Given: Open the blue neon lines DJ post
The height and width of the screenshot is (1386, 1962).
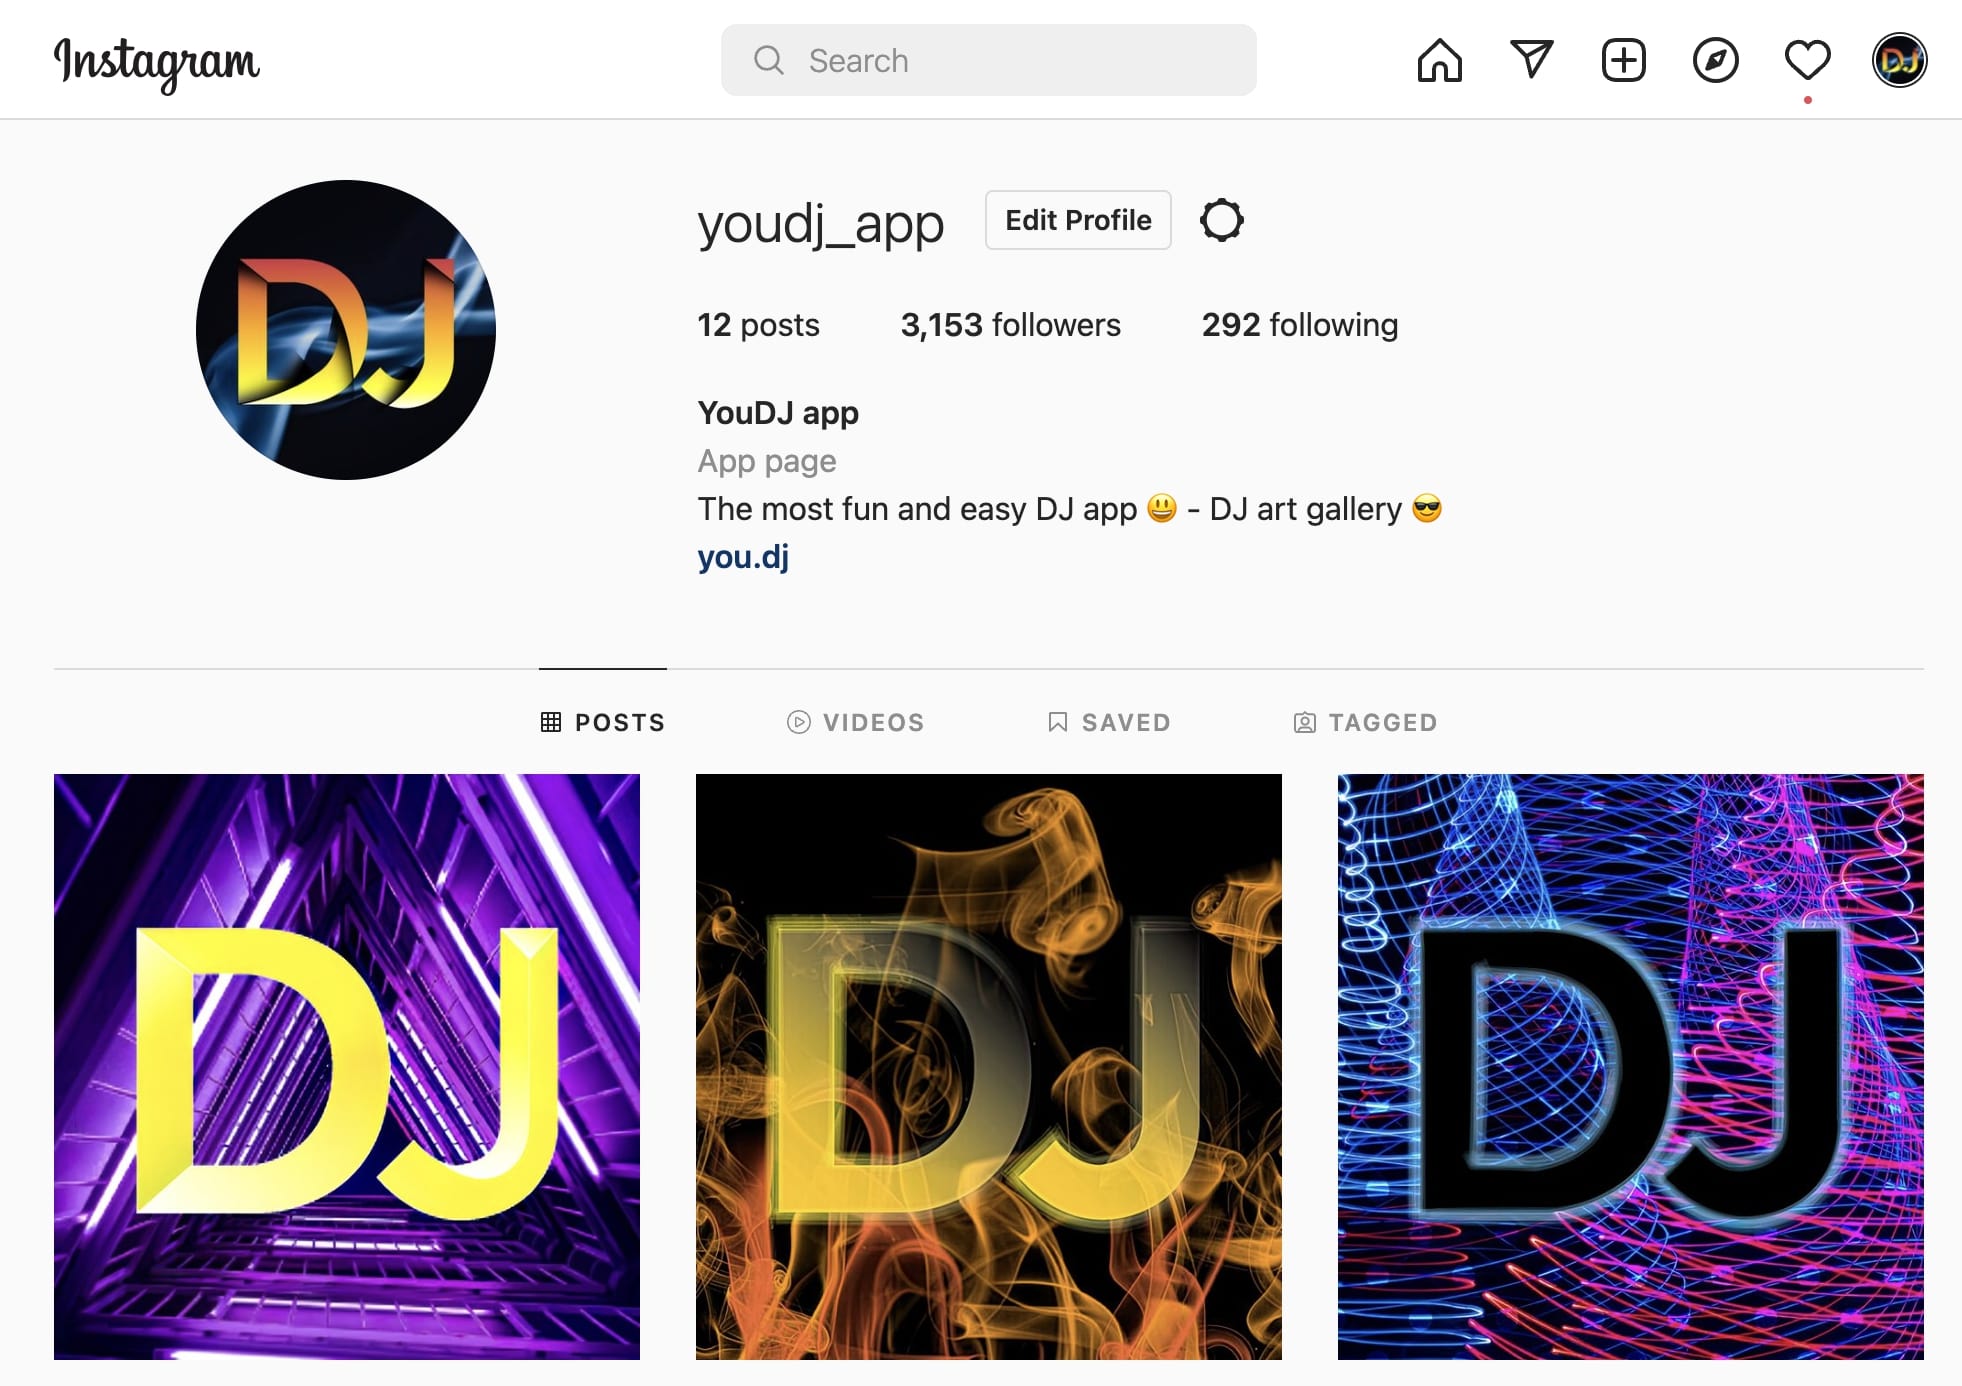Looking at the screenshot, I should [1631, 1066].
